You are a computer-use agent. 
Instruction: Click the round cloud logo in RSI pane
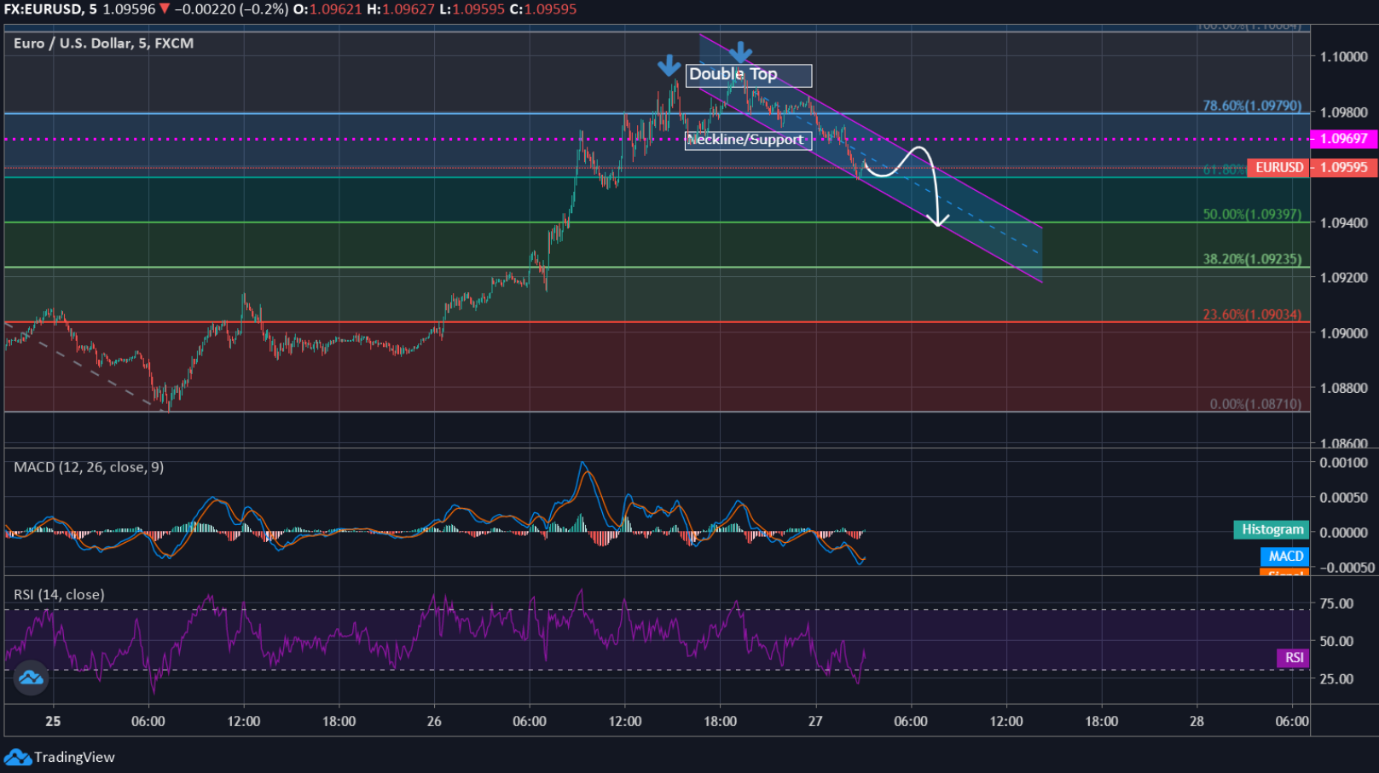[x=31, y=679]
